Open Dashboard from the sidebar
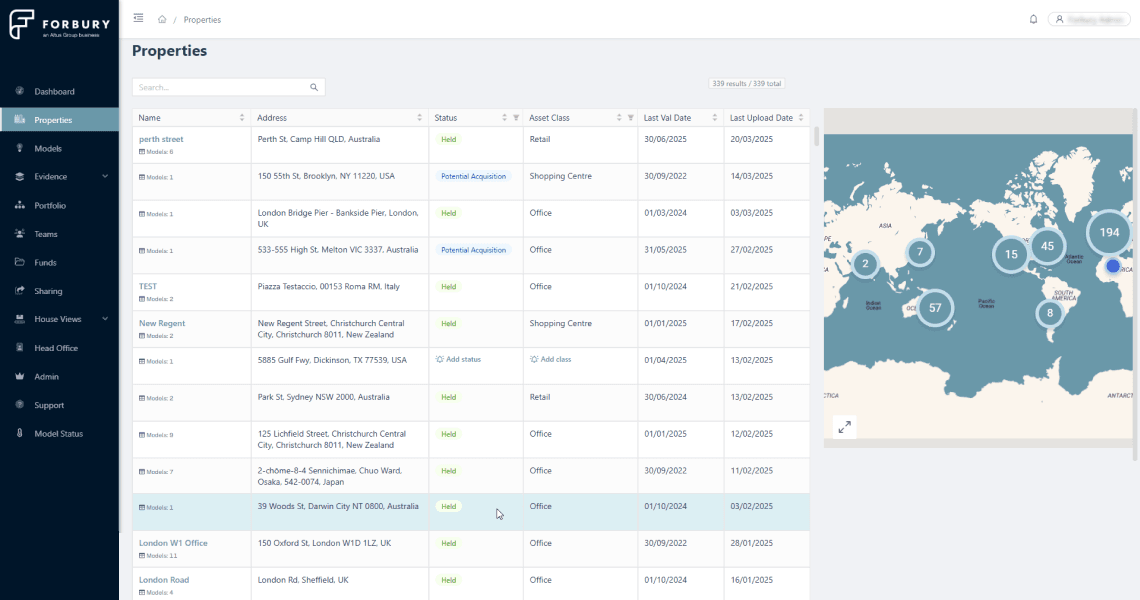 pyautogui.click(x=54, y=92)
